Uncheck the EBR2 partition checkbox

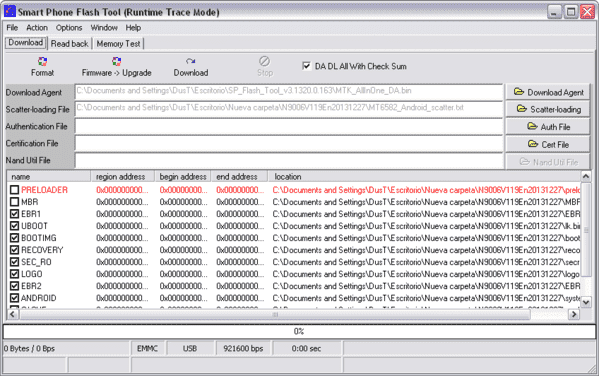click(x=15, y=286)
